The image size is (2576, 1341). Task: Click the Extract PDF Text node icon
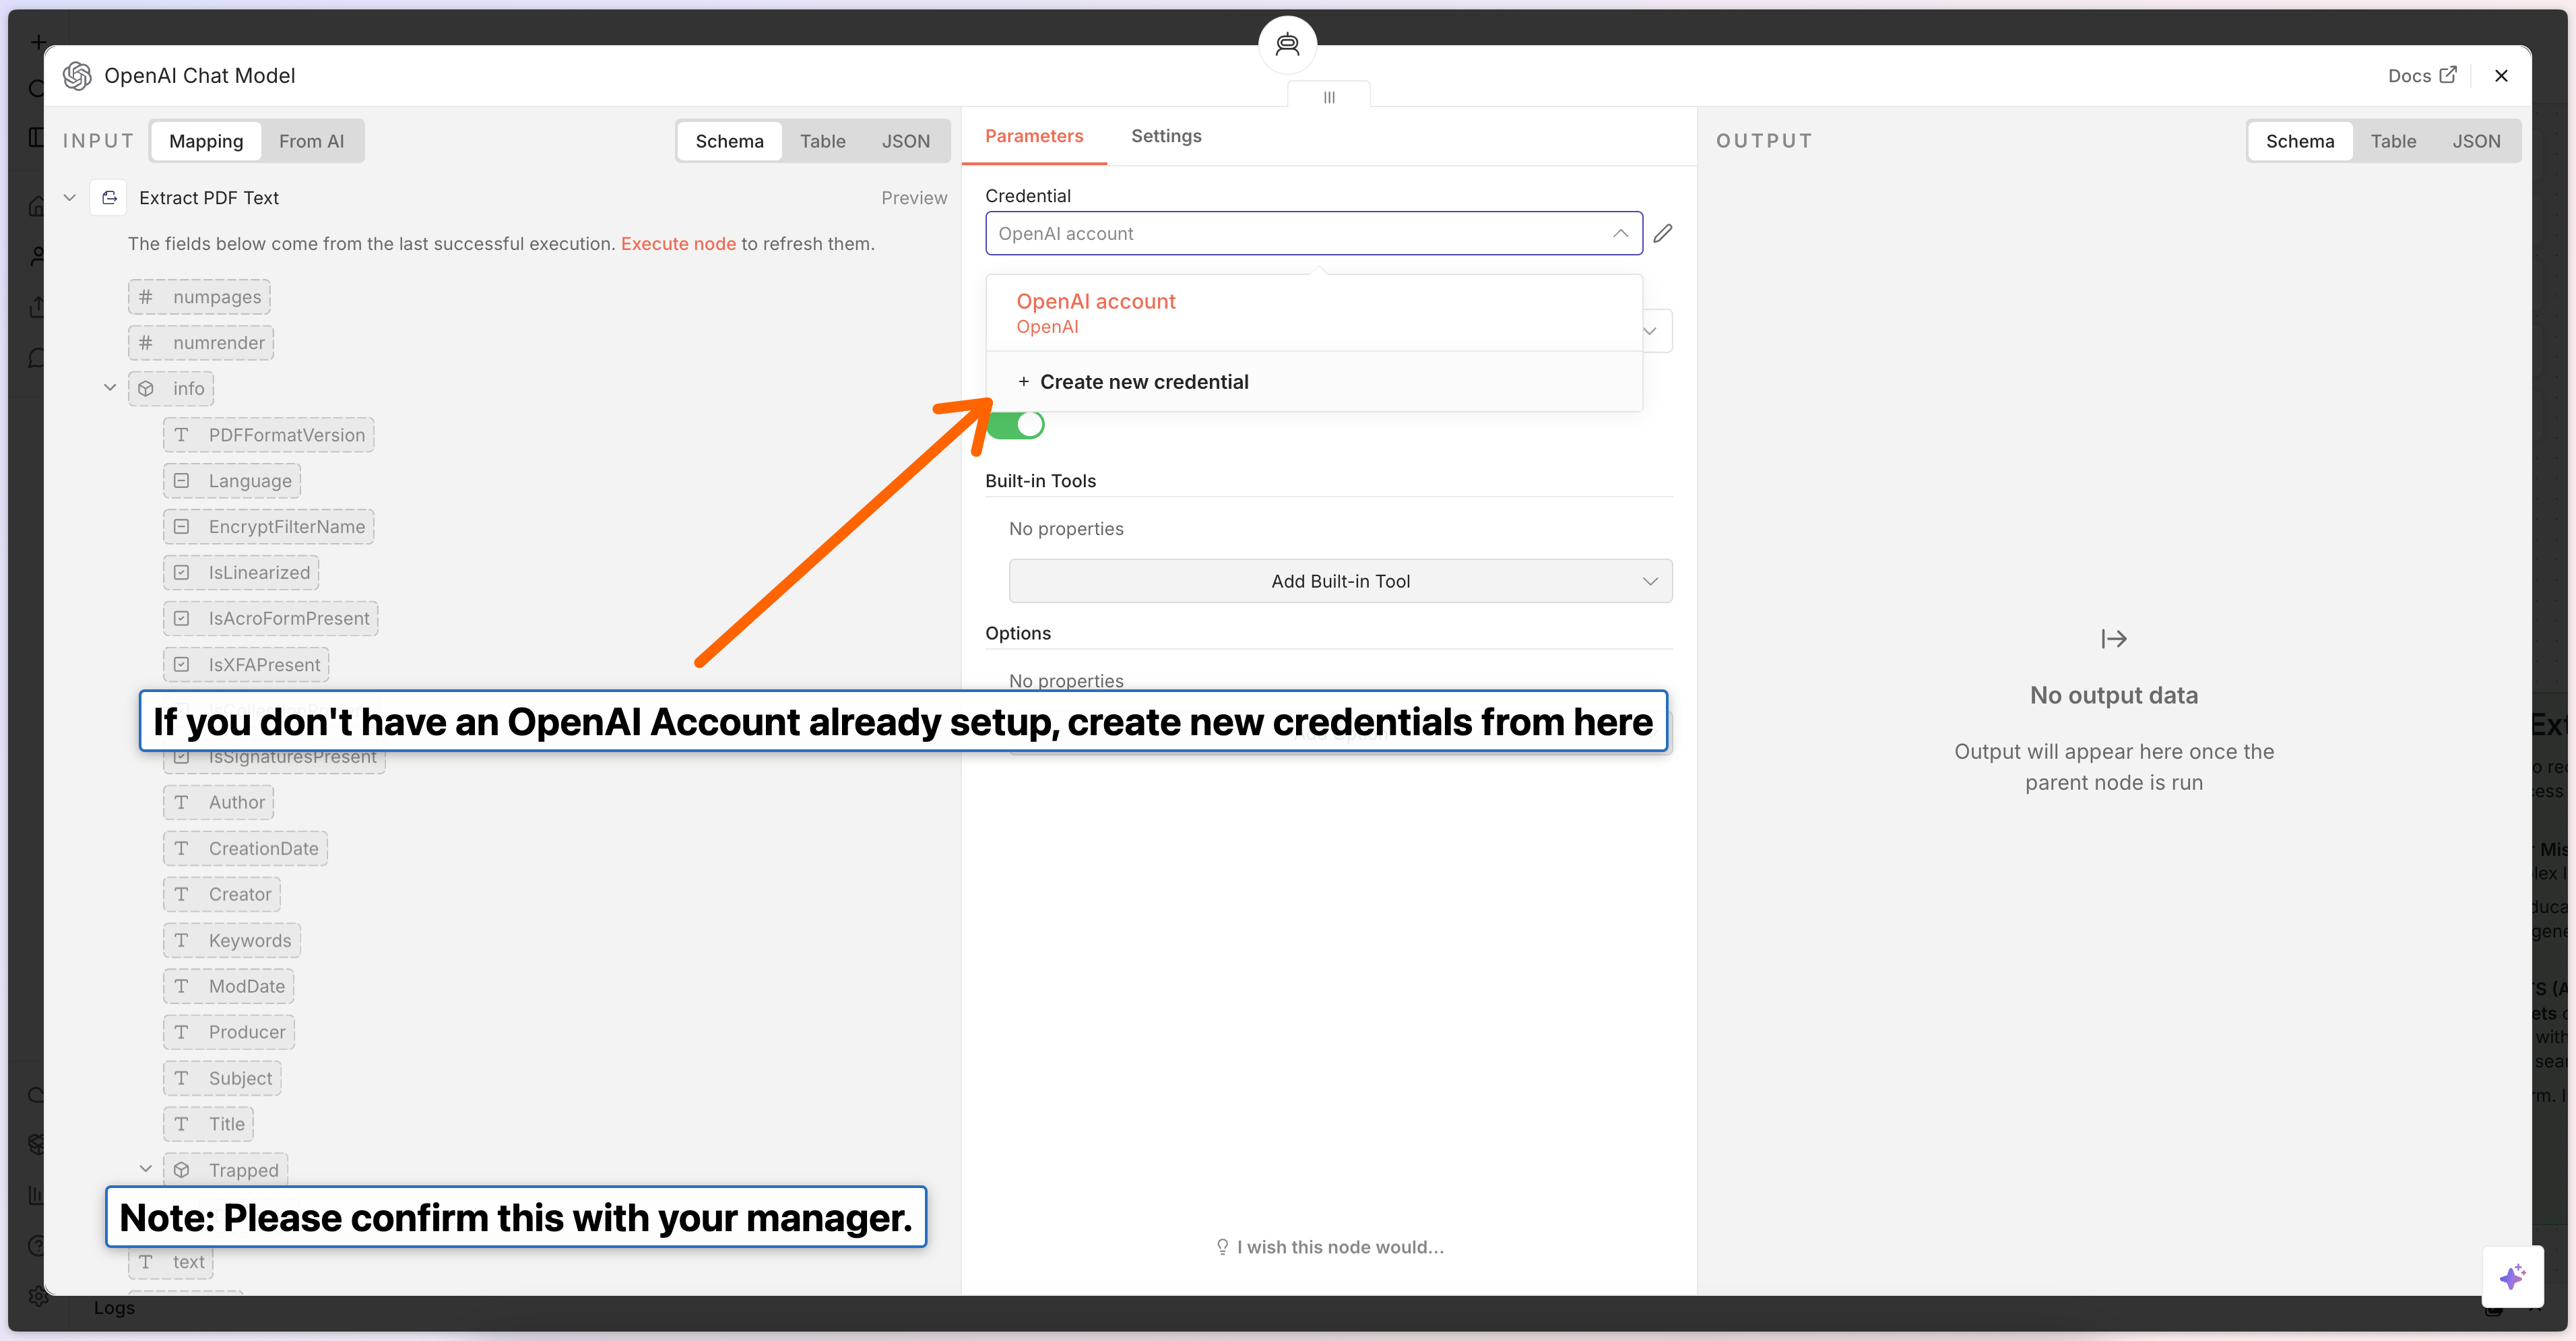pos(109,198)
